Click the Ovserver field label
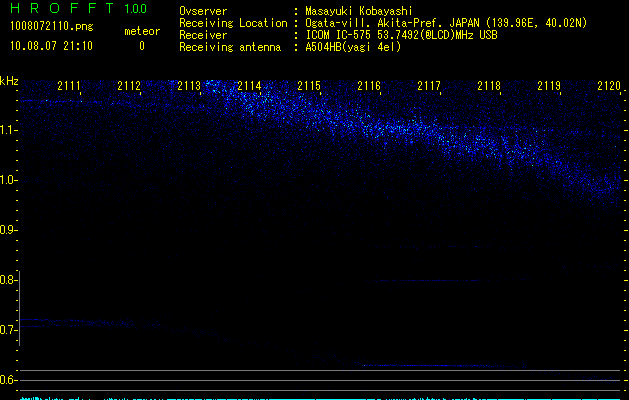 pos(203,11)
